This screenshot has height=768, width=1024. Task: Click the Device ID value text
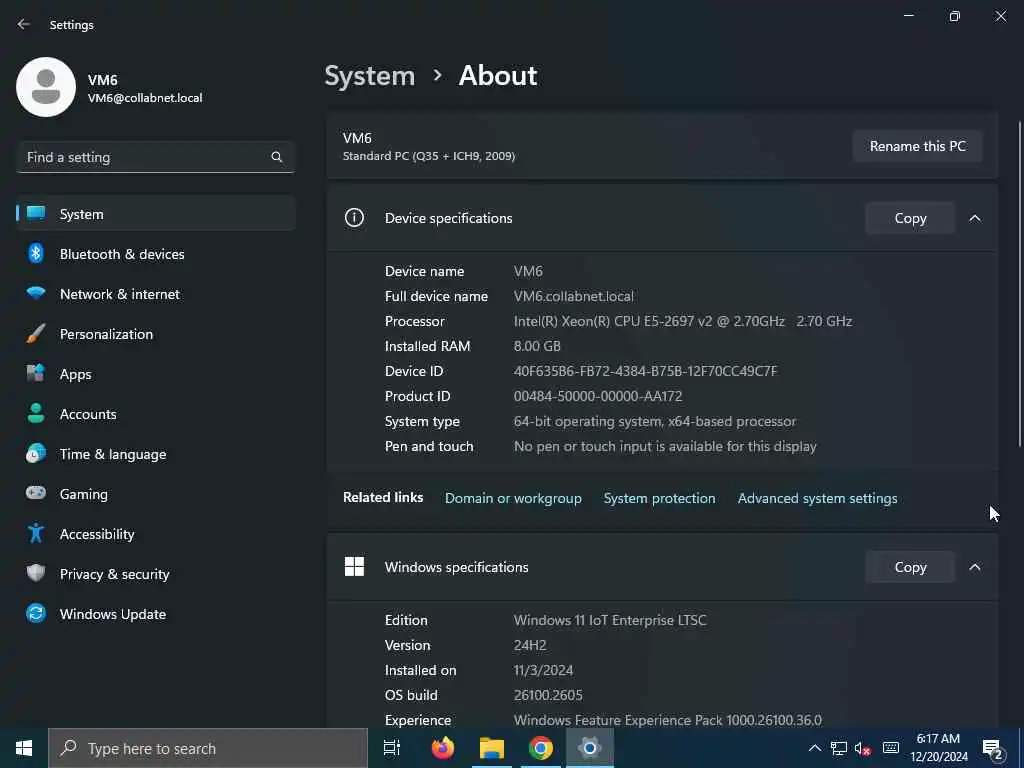coord(645,371)
